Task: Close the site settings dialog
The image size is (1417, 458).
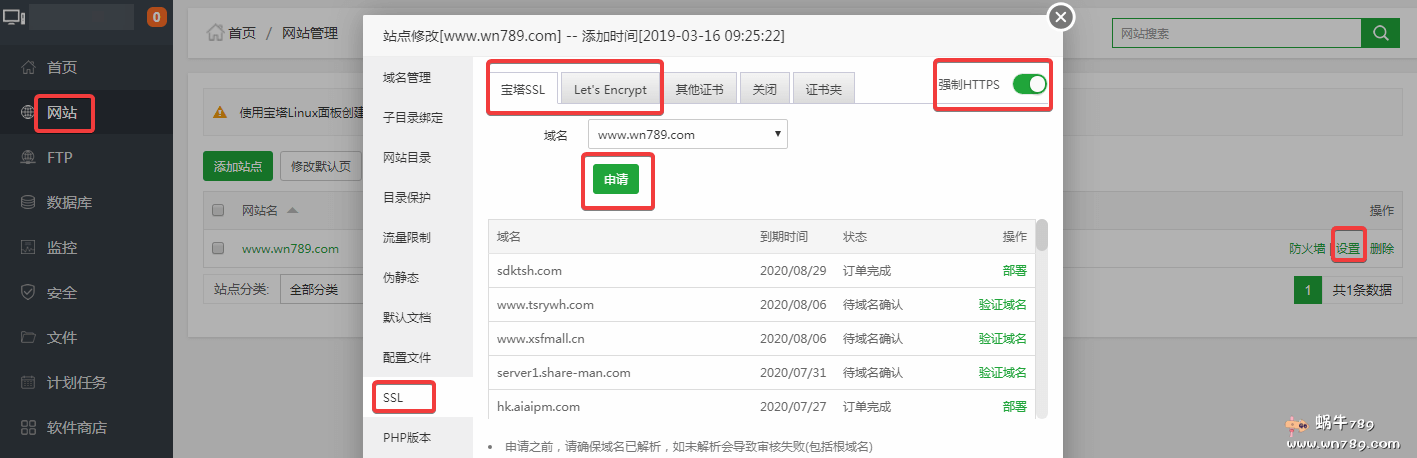Action: point(1061,17)
